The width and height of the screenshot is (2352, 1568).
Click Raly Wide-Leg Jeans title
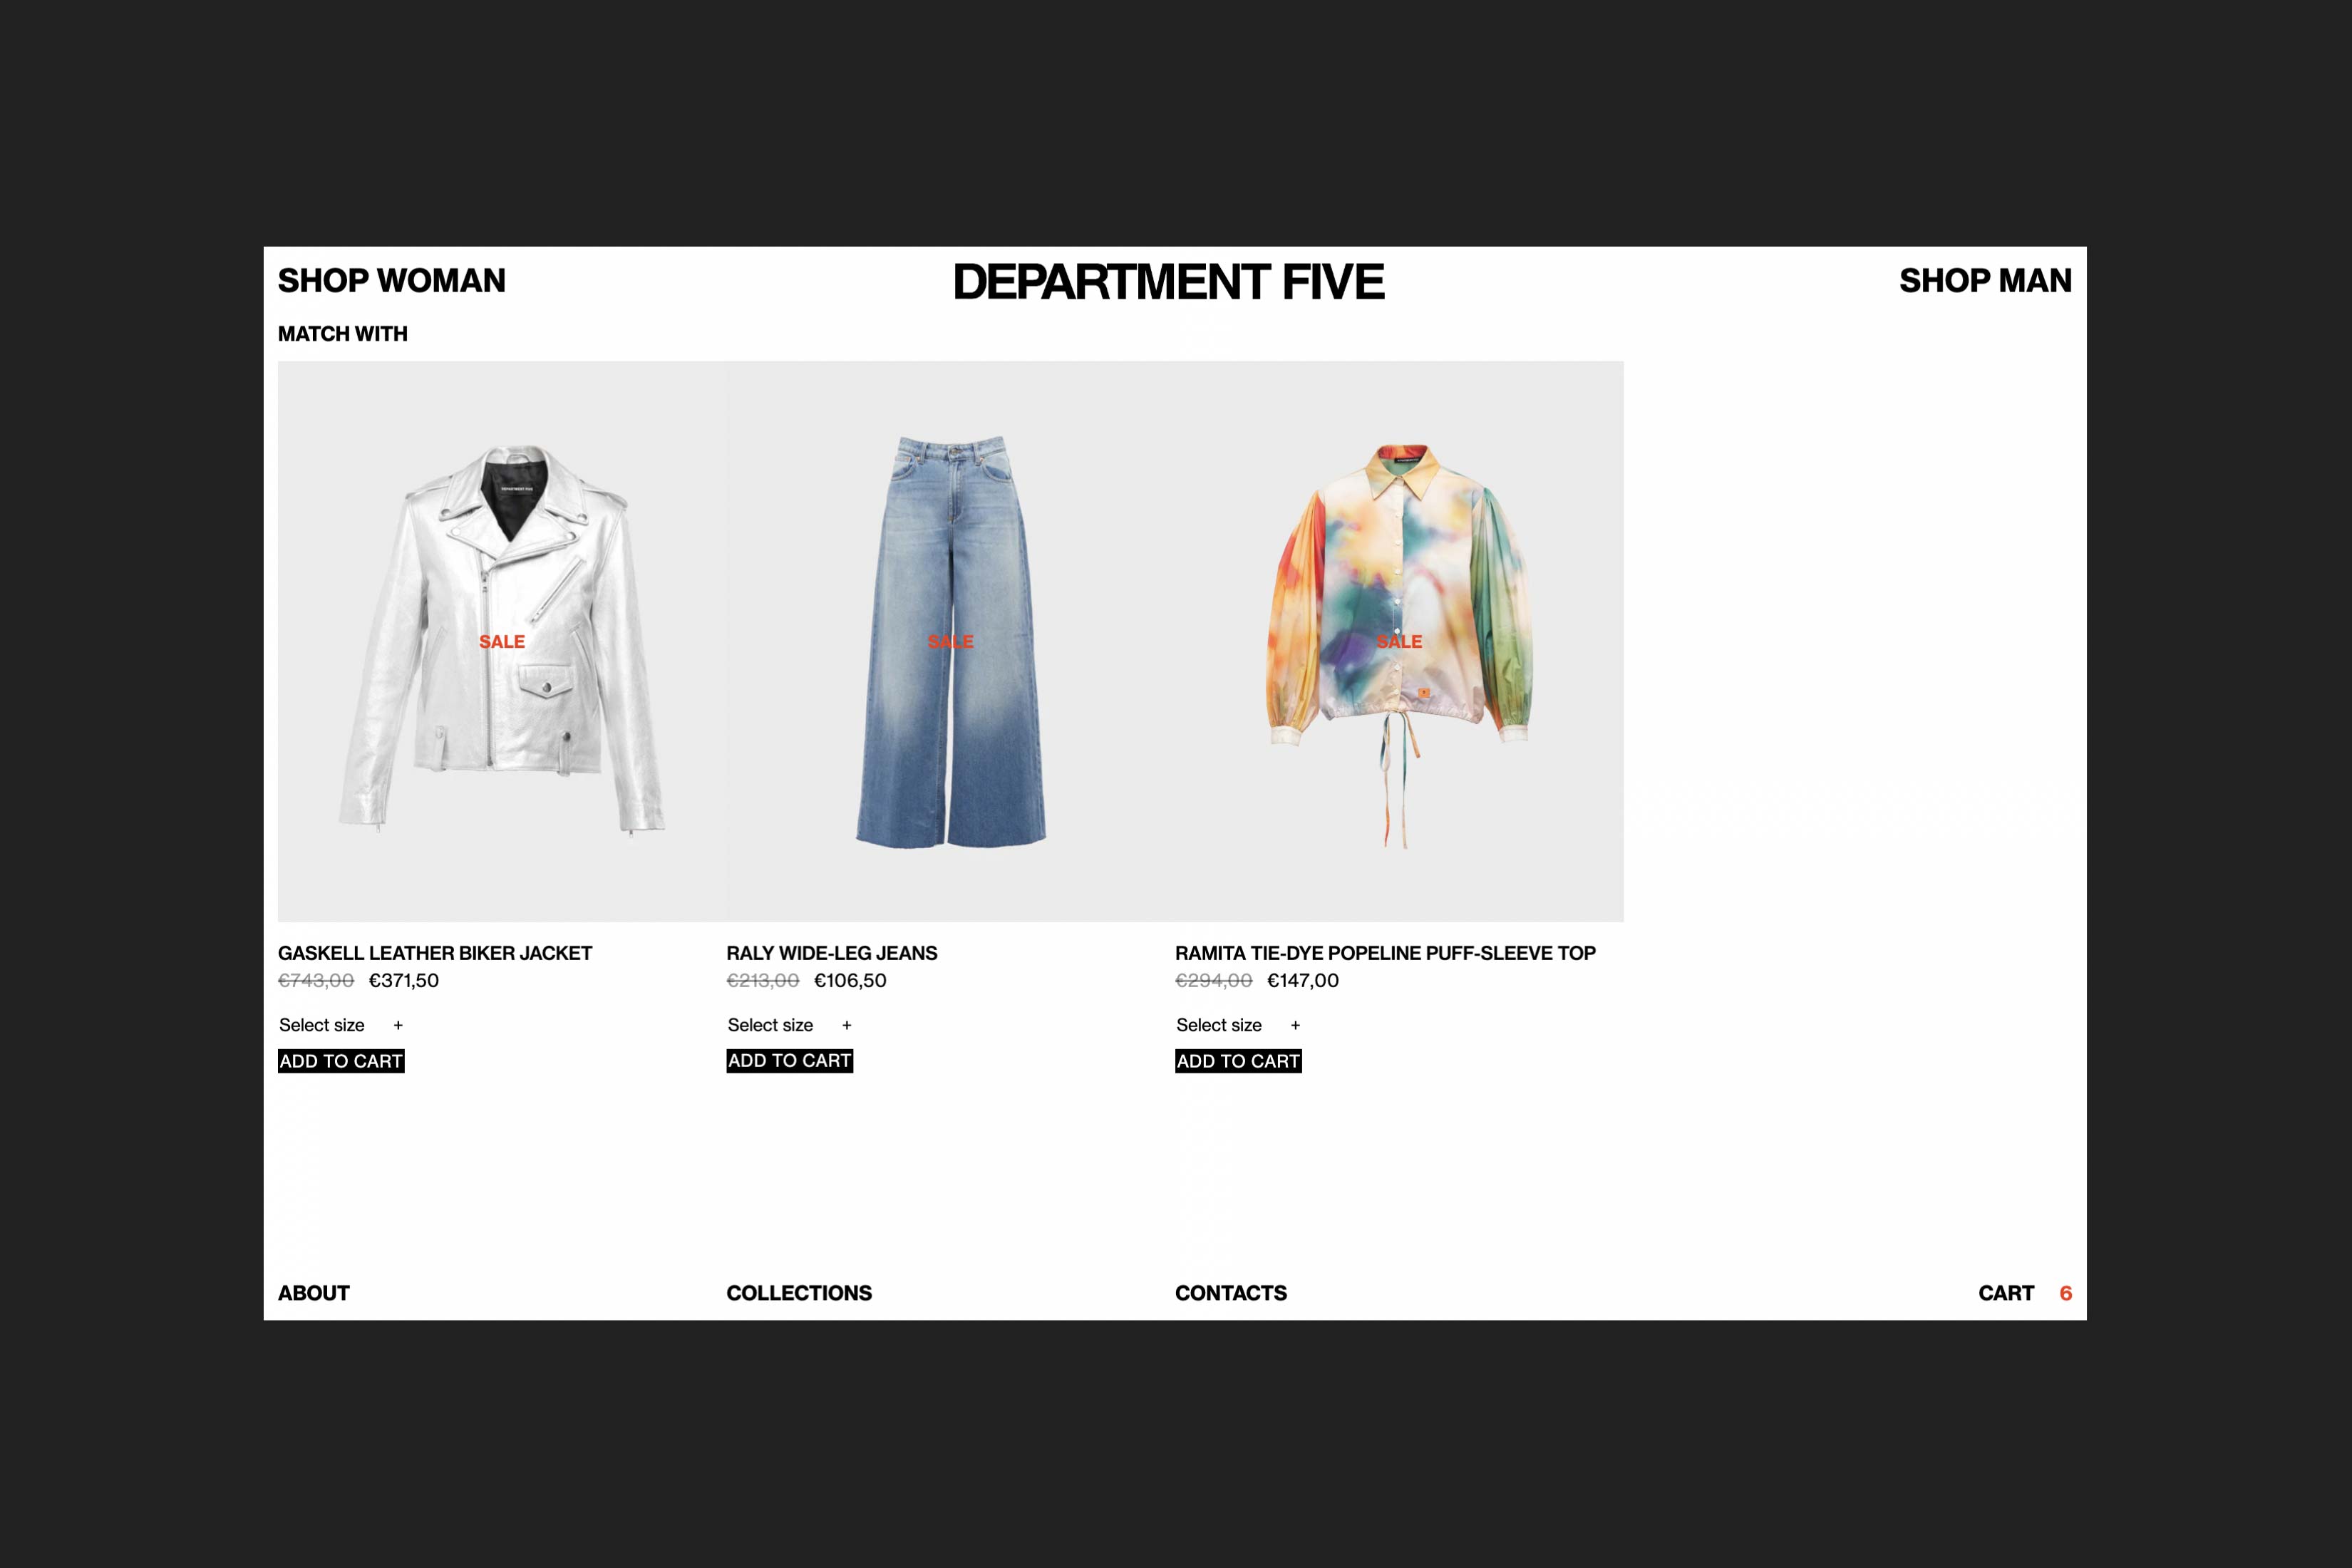tap(831, 953)
